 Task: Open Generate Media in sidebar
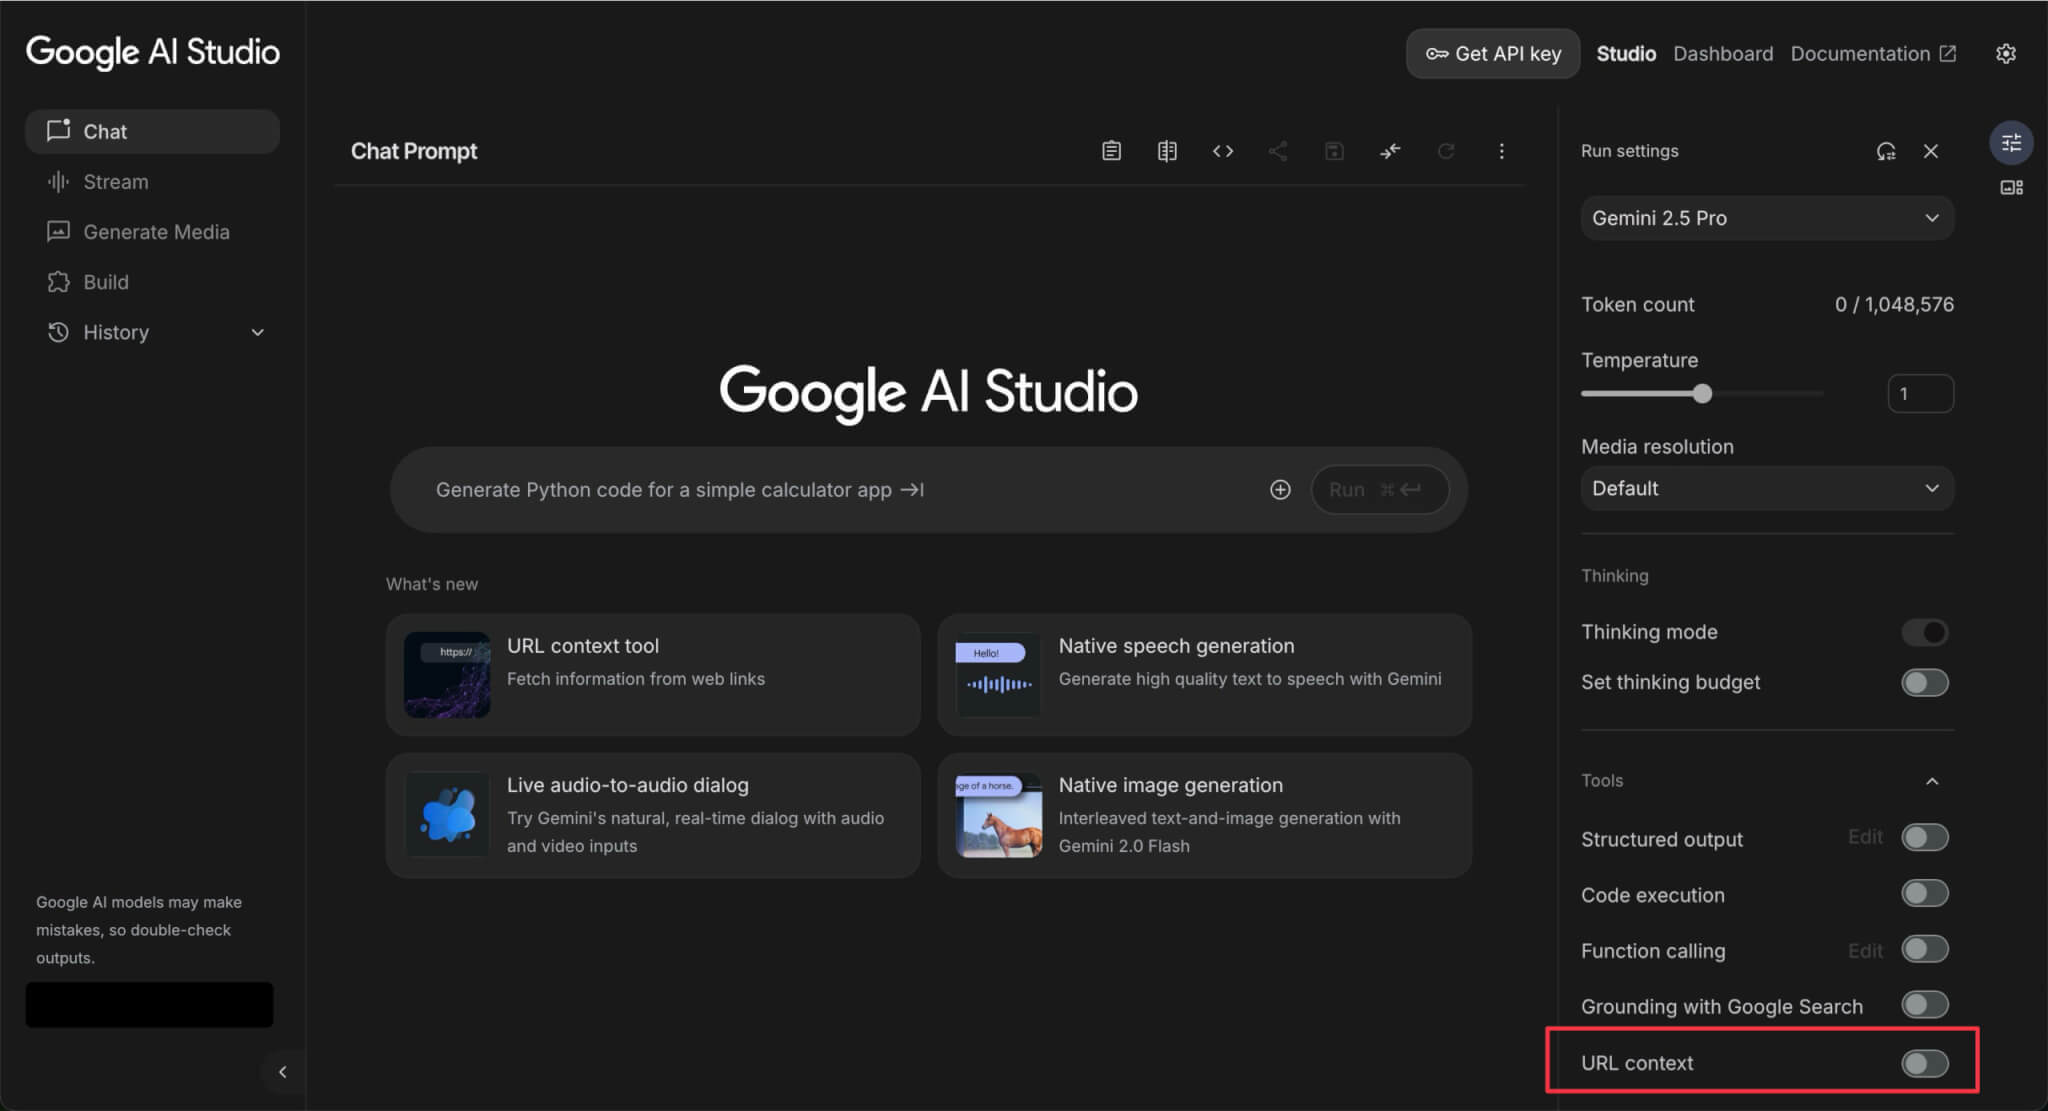click(x=152, y=232)
